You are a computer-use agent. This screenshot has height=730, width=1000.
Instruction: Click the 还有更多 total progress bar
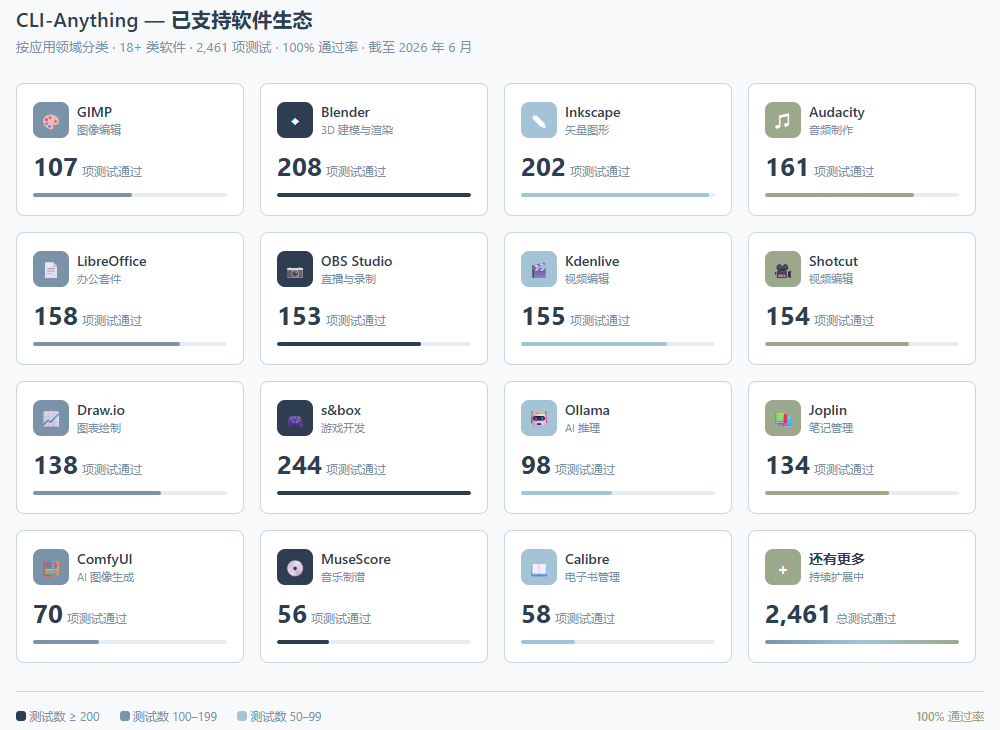[862, 642]
